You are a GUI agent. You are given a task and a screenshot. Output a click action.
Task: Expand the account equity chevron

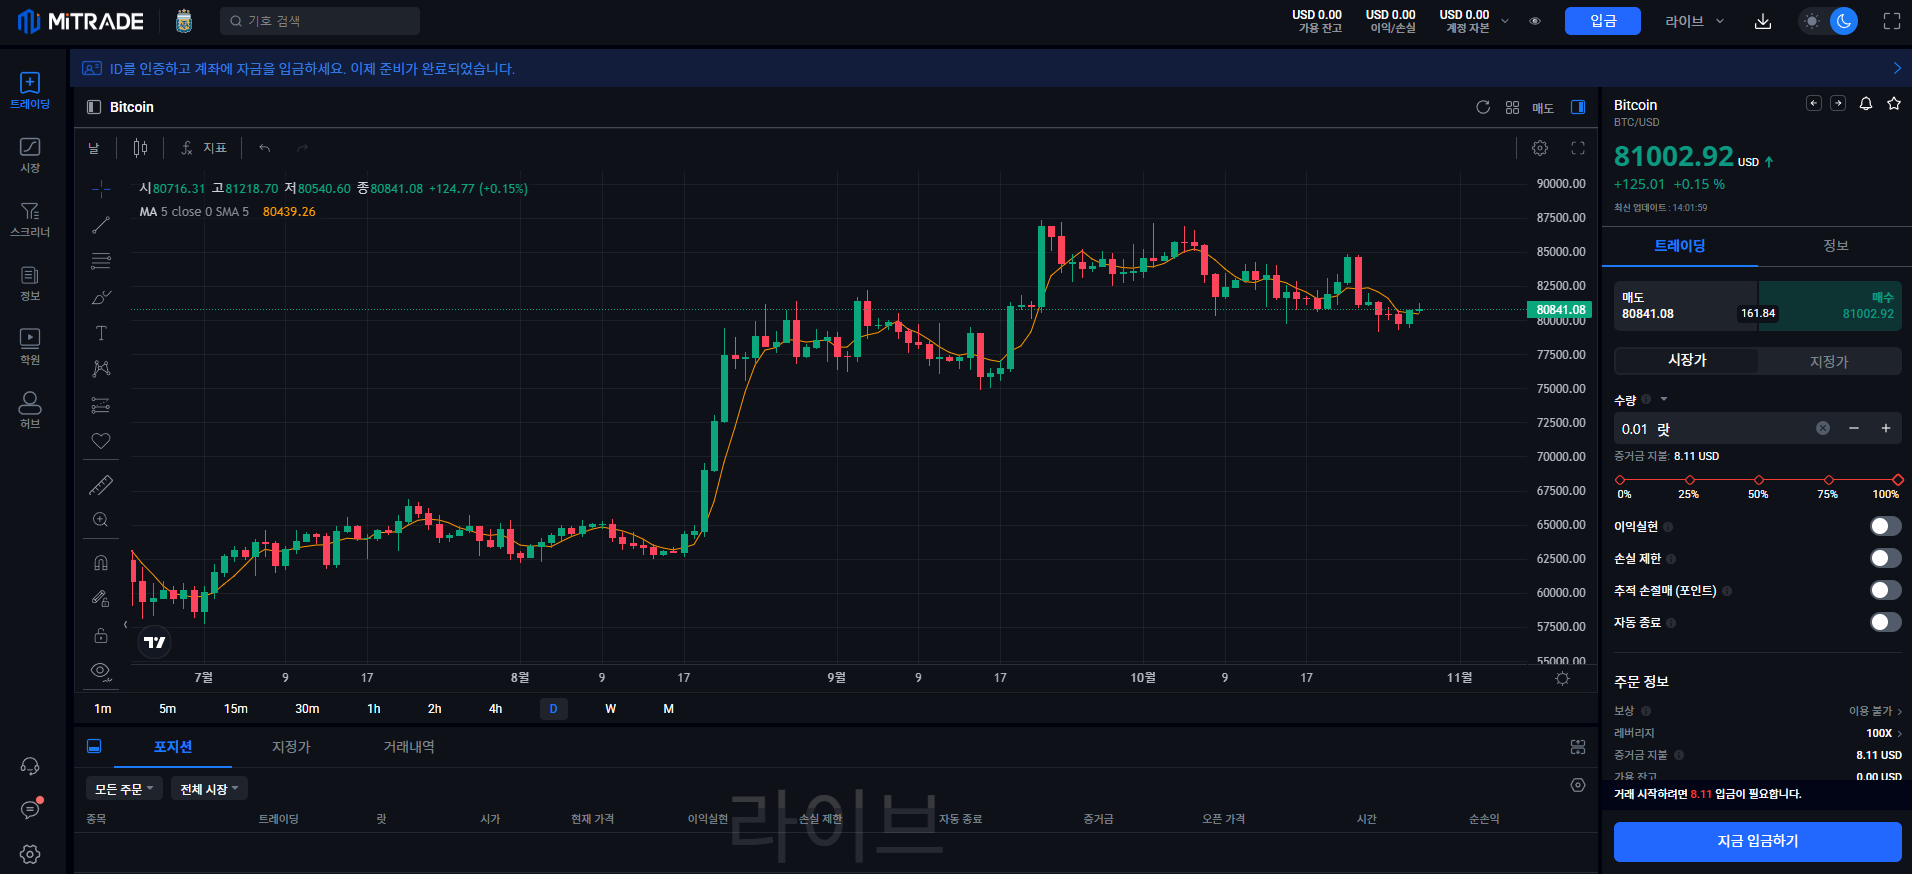coord(1505,21)
